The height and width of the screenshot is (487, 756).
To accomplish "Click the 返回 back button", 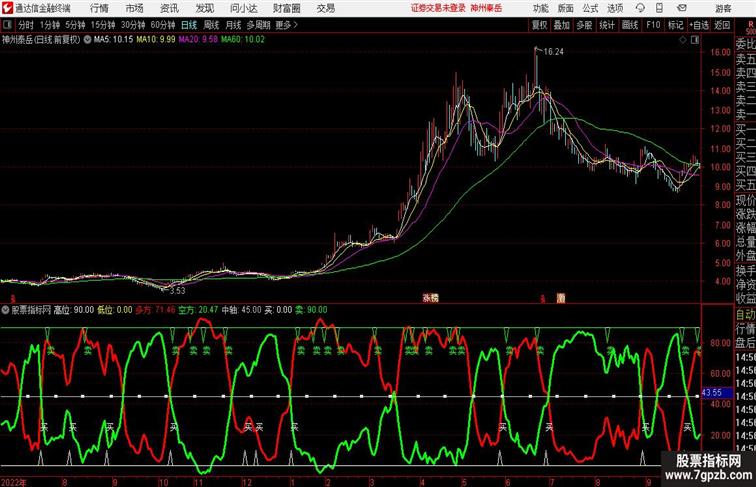I will (x=722, y=25).
